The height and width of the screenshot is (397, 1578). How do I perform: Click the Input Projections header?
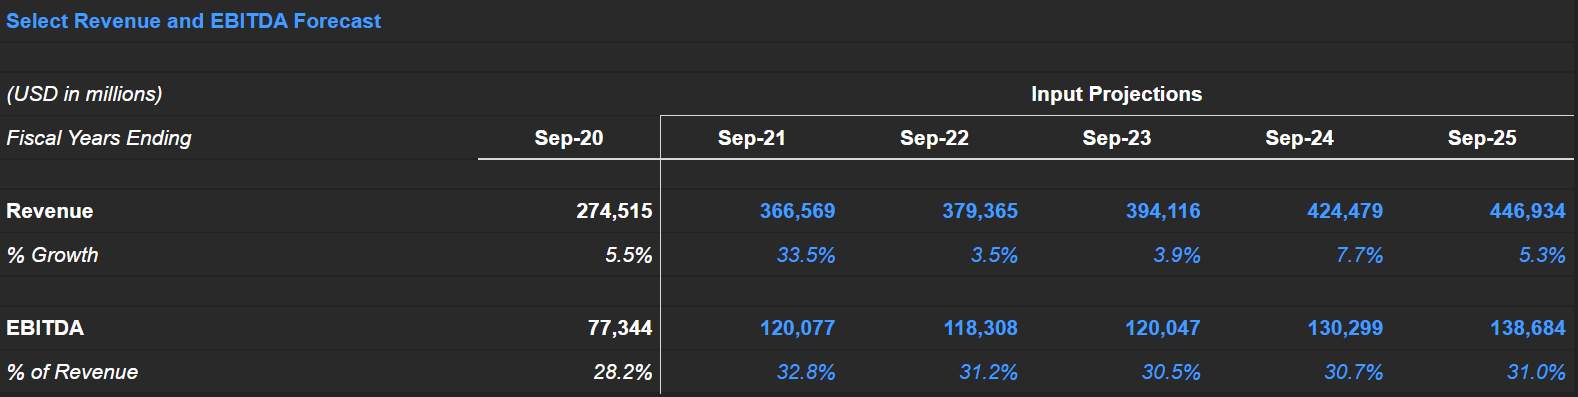point(1116,94)
